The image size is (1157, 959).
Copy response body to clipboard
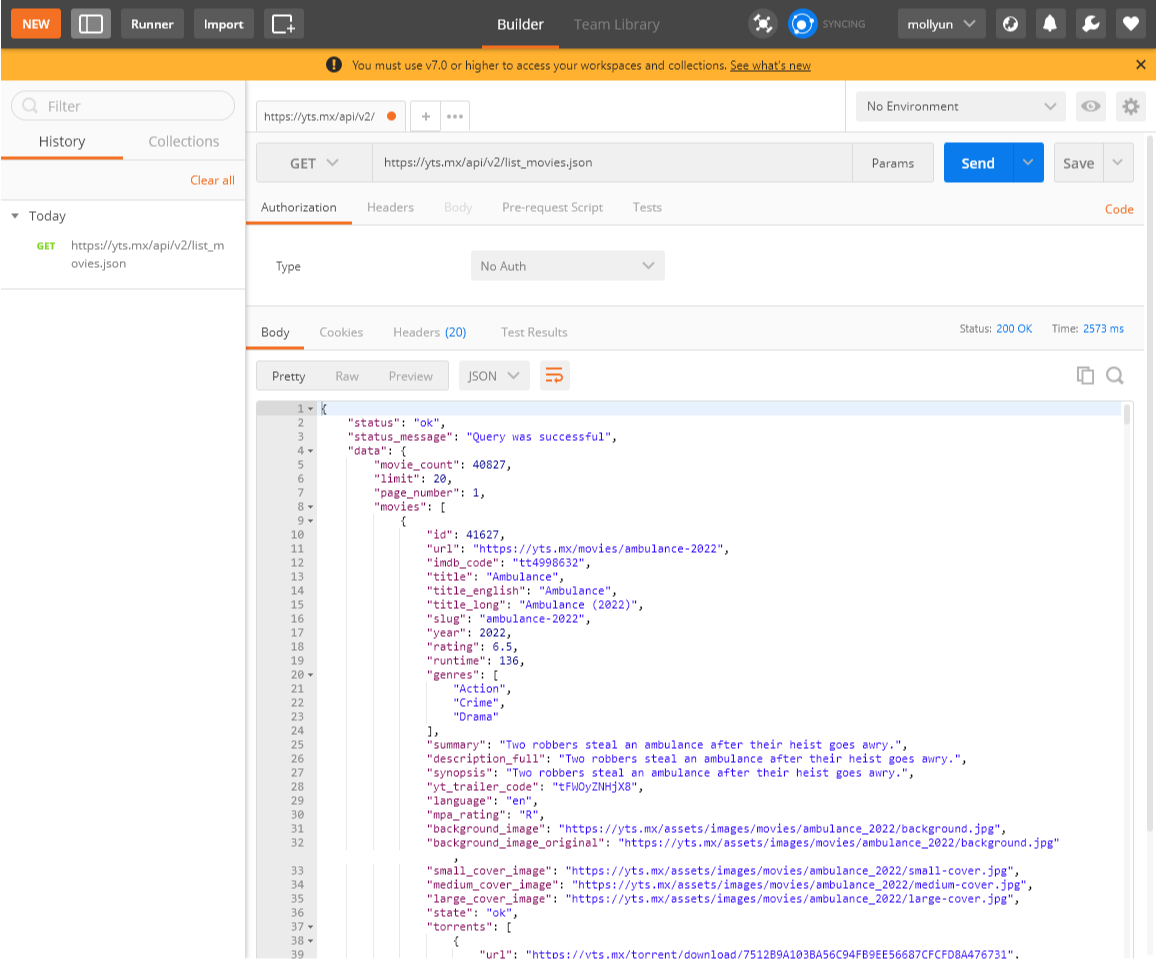point(1085,375)
